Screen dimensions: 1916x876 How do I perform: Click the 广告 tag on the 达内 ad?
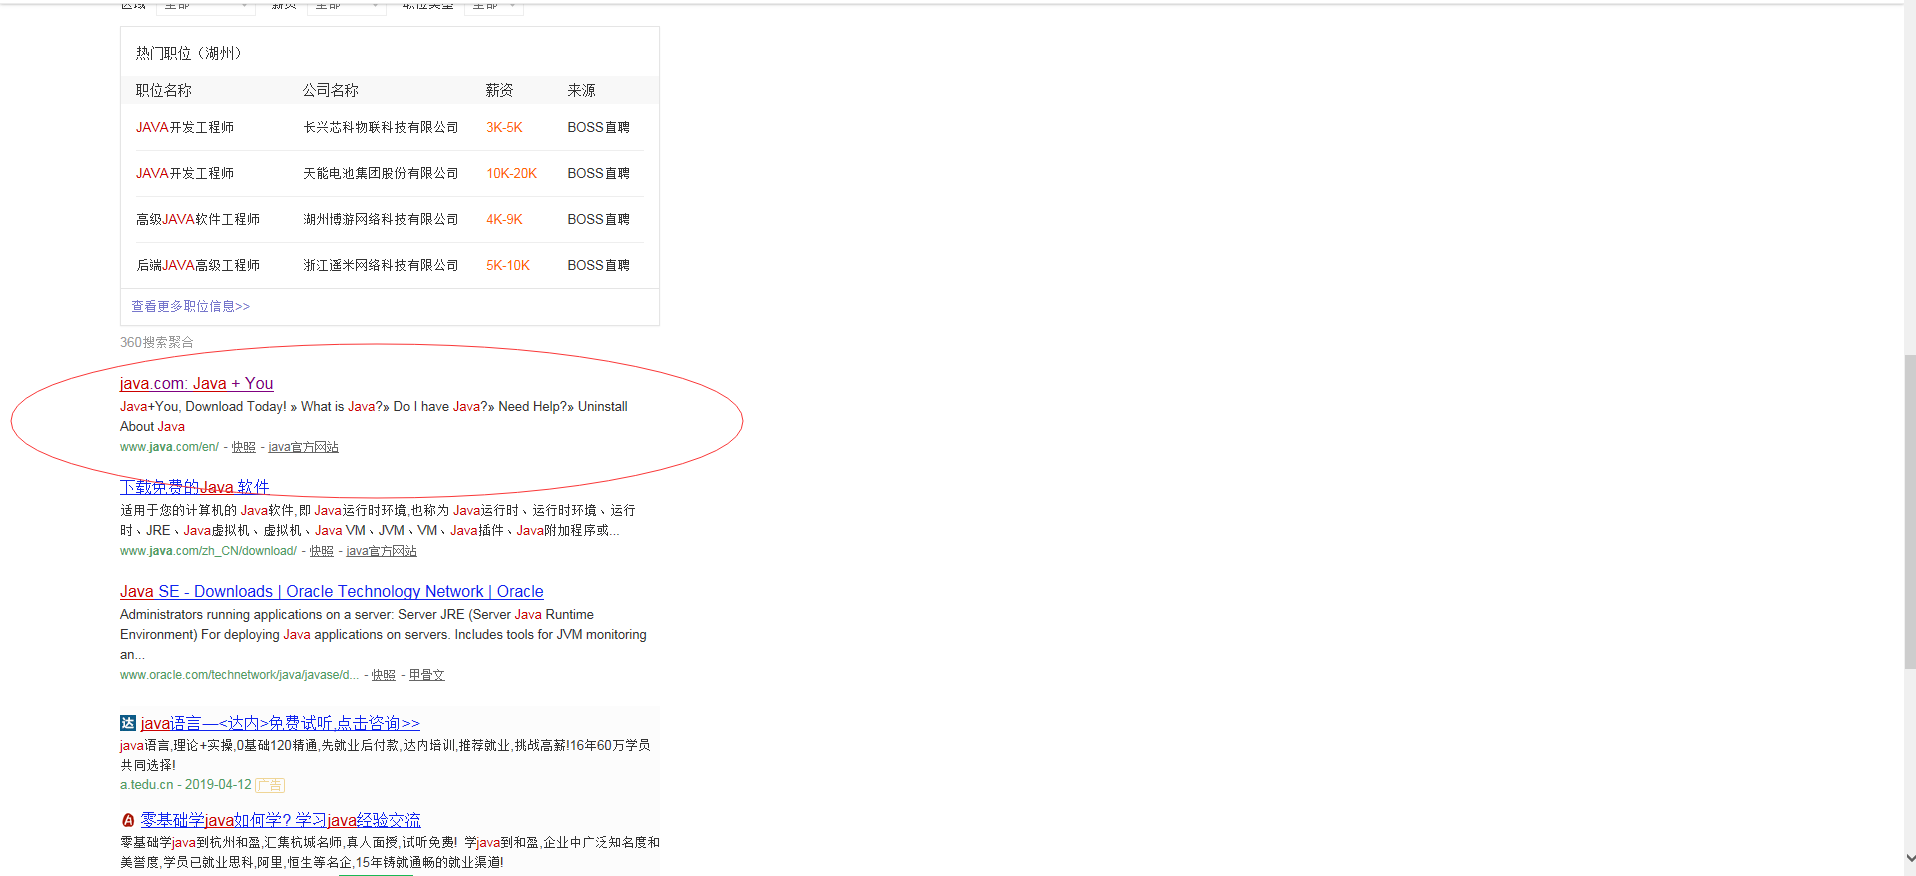pyautogui.click(x=270, y=785)
